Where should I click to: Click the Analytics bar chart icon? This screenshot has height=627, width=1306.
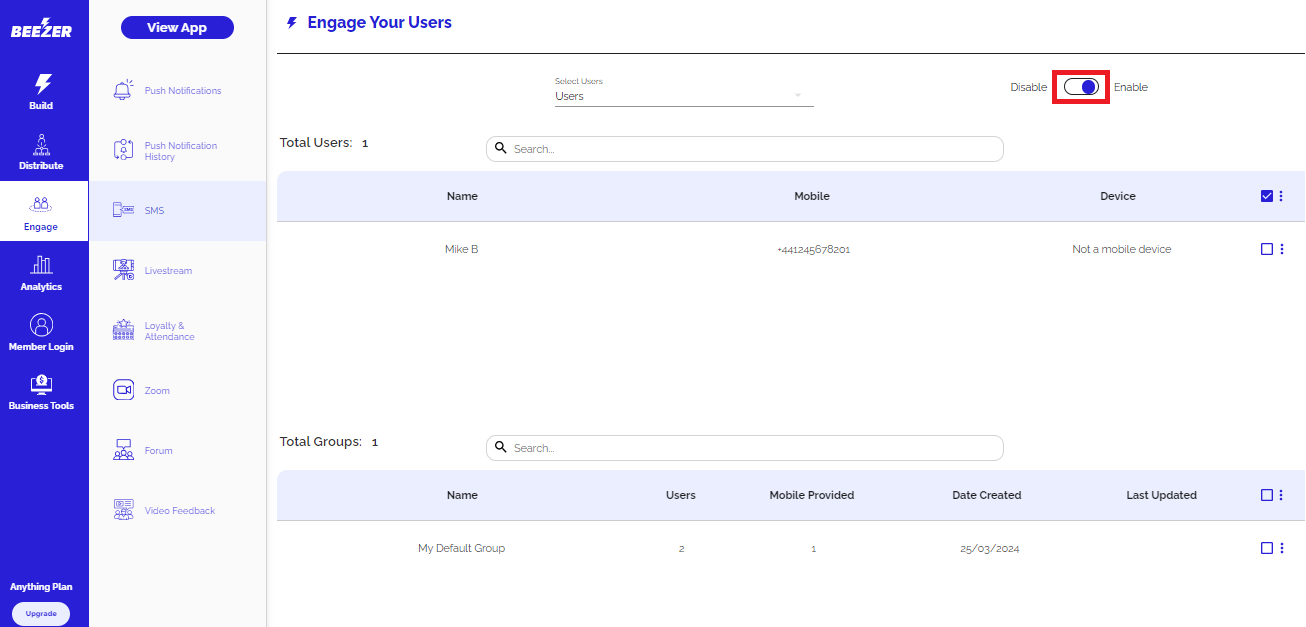point(42,265)
